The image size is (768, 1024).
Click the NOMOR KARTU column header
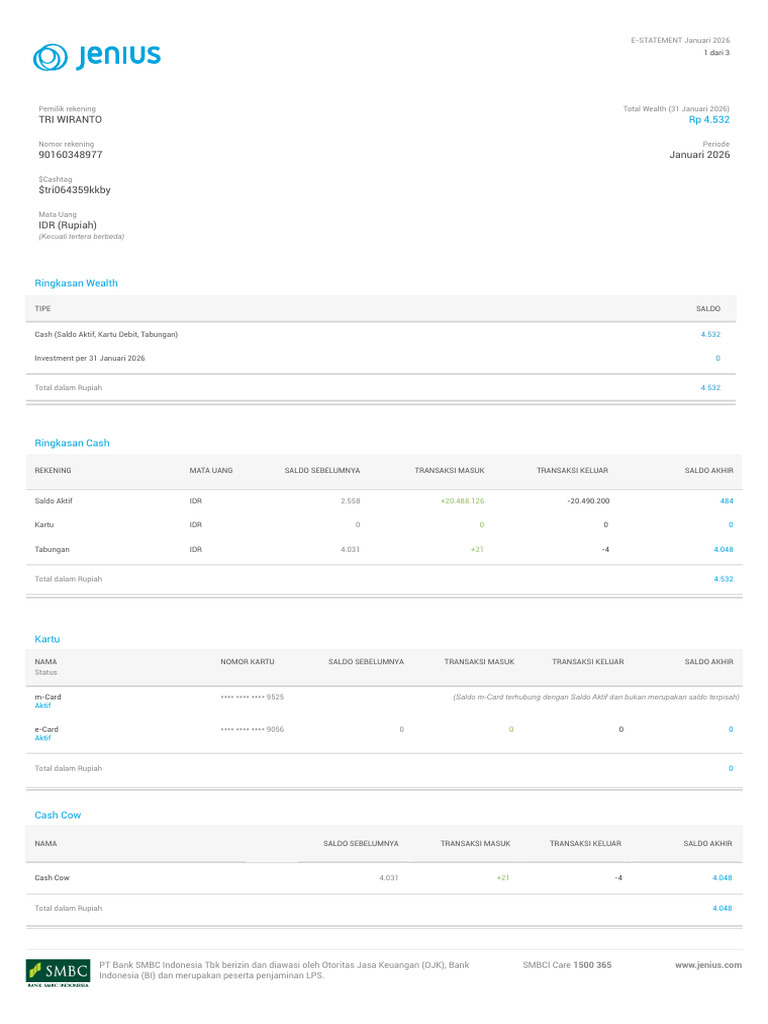(x=247, y=662)
